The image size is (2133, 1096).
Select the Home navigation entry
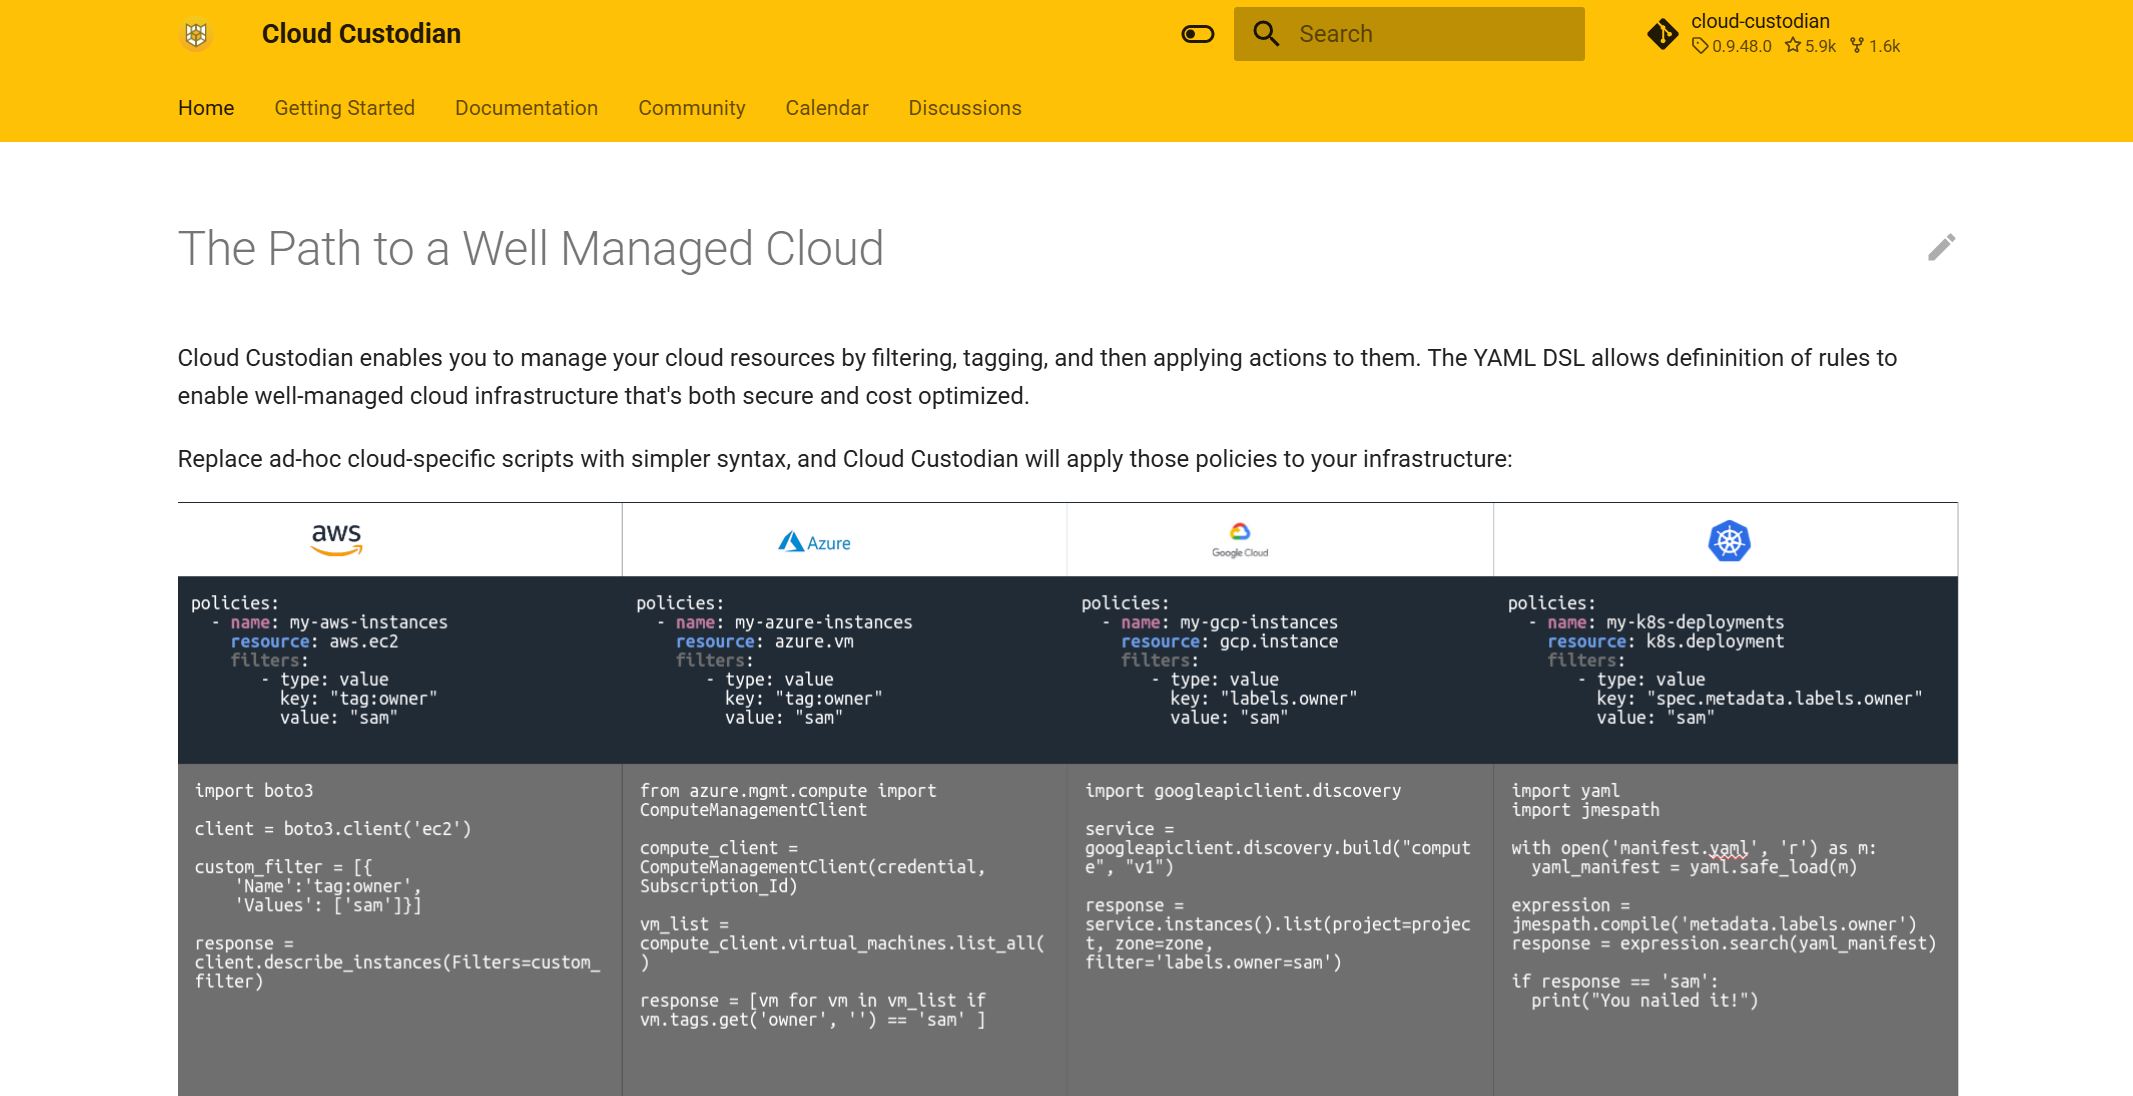(x=206, y=108)
